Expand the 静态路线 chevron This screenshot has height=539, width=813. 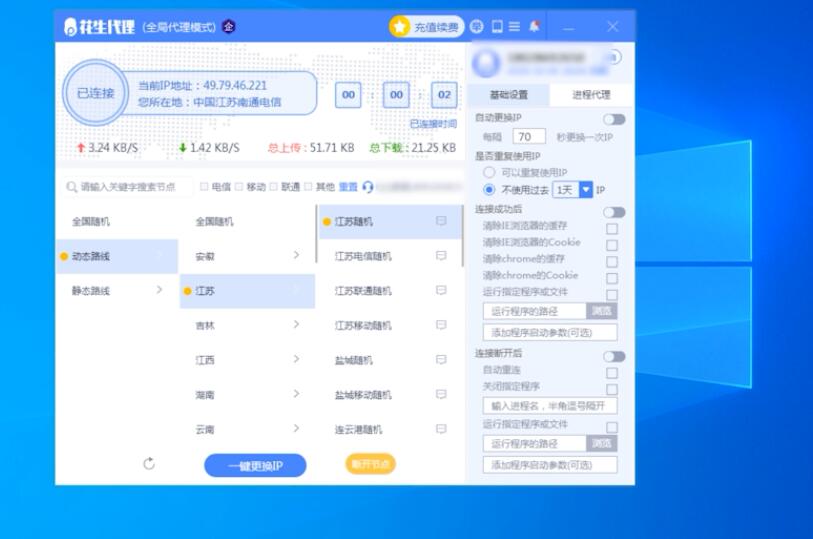coord(159,290)
